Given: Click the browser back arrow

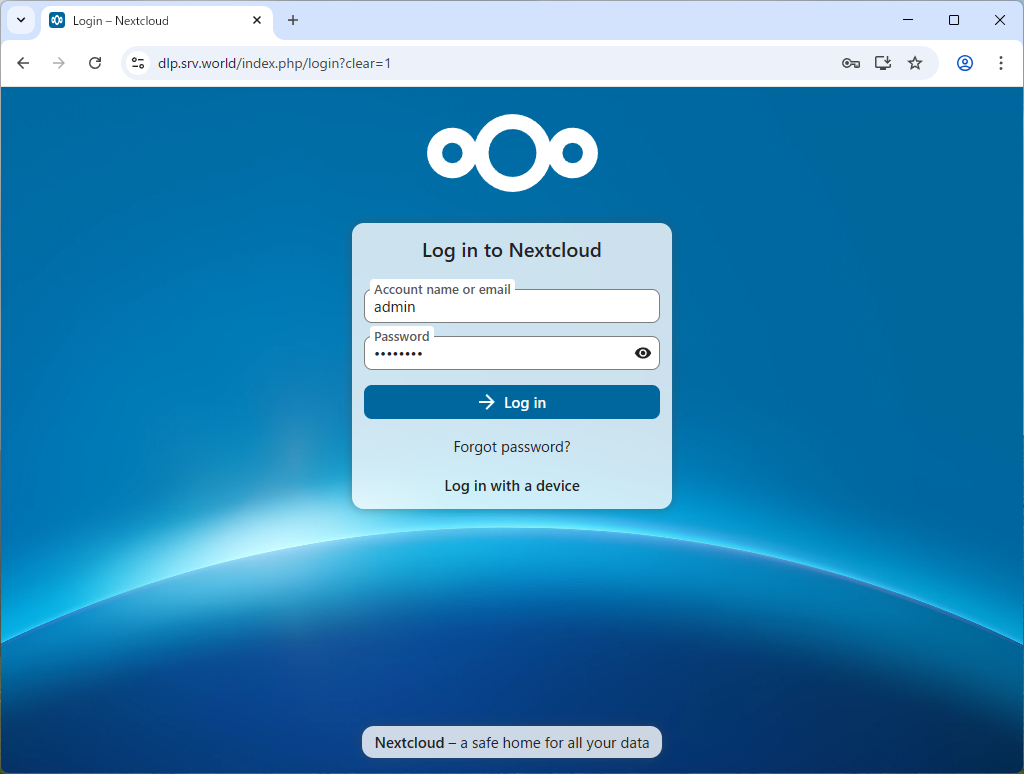Looking at the screenshot, I should [x=24, y=63].
